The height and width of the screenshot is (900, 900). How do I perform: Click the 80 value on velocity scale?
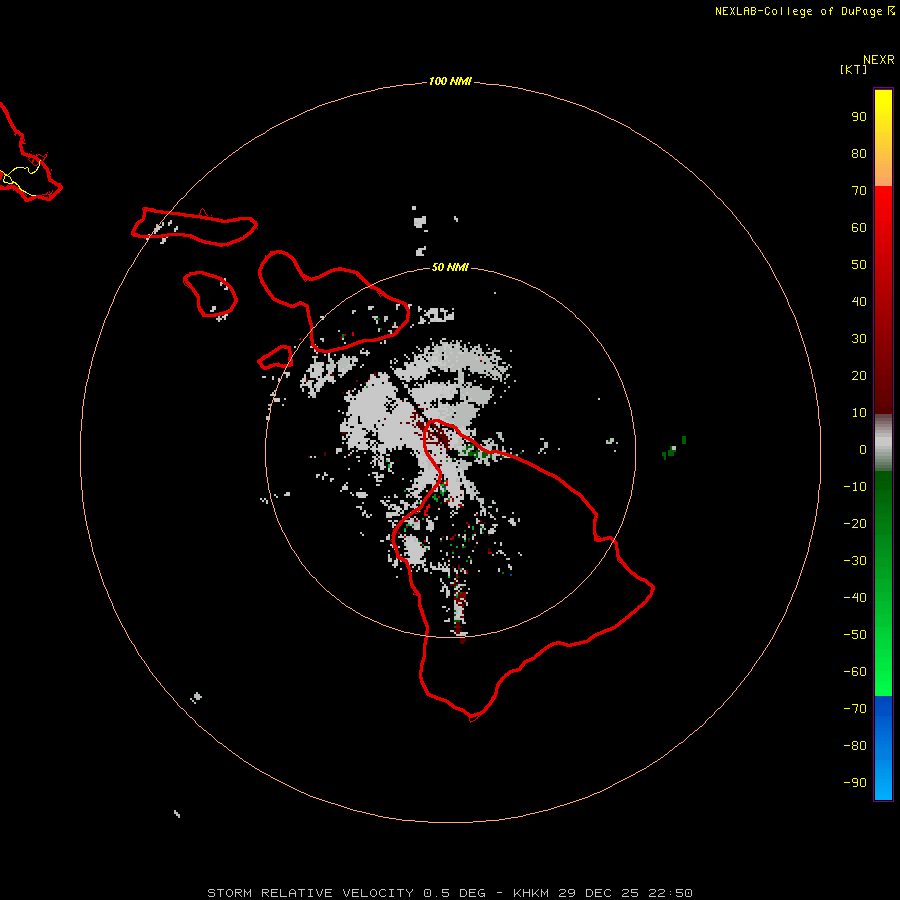(859, 154)
